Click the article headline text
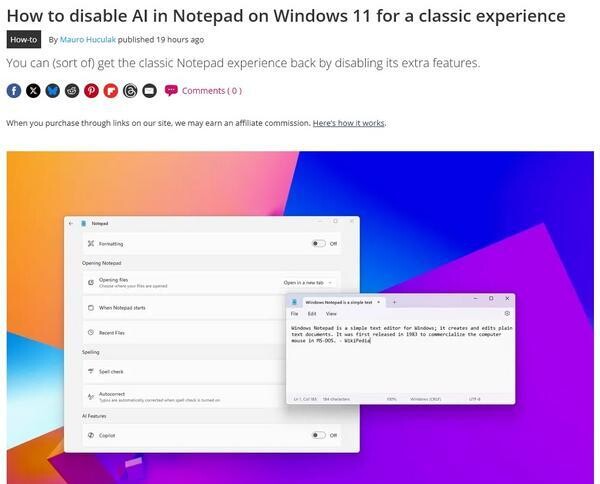Viewport: 600px width, 484px height. pyautogui.click(x=286, y=16)
